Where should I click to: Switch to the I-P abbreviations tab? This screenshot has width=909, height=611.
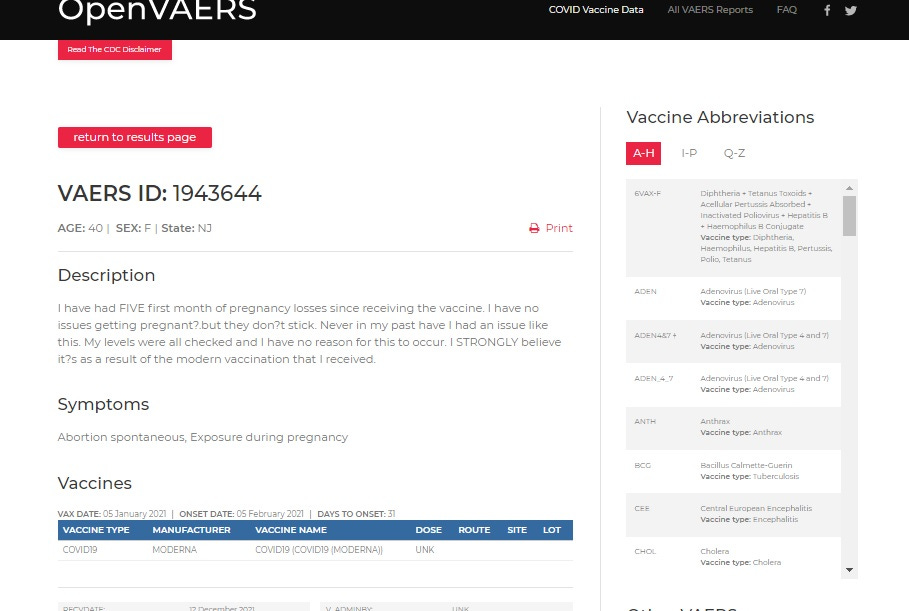click(x=689, y=154)
